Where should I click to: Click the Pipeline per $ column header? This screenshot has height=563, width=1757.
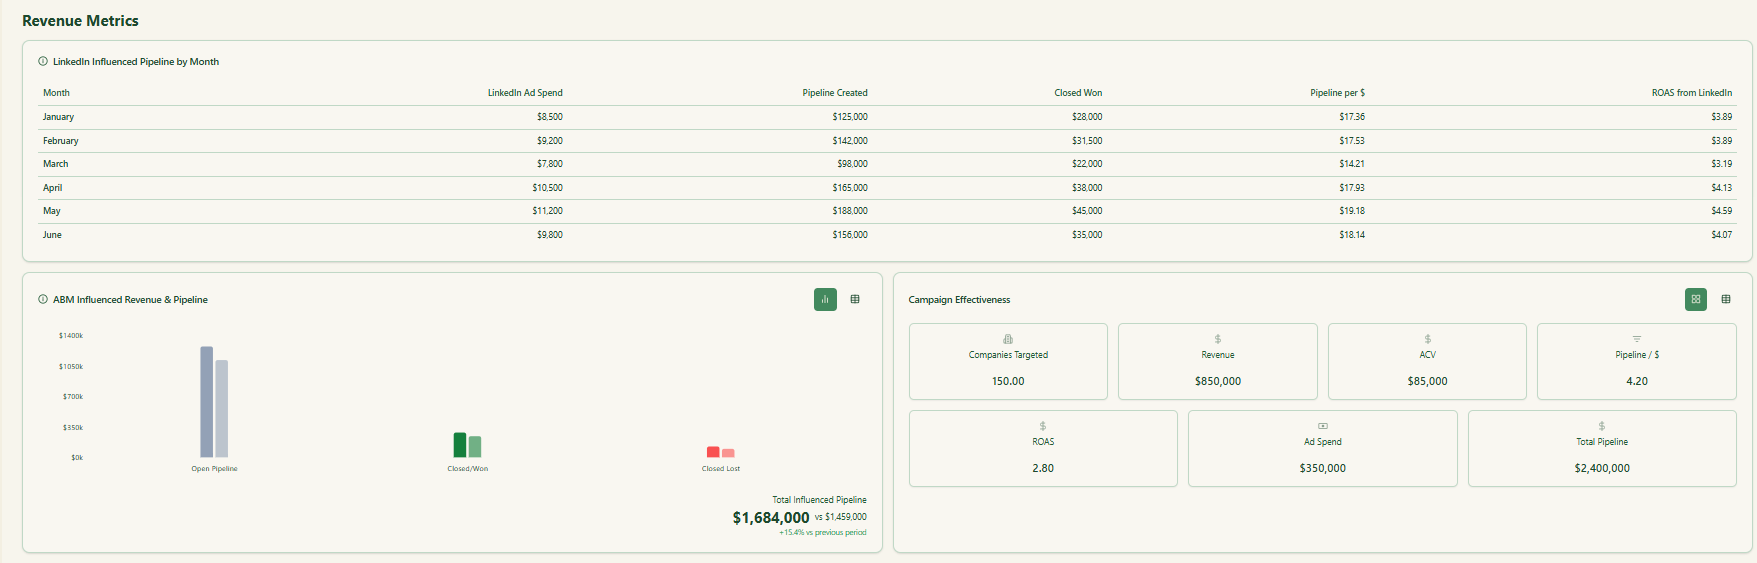point(1338,93)
